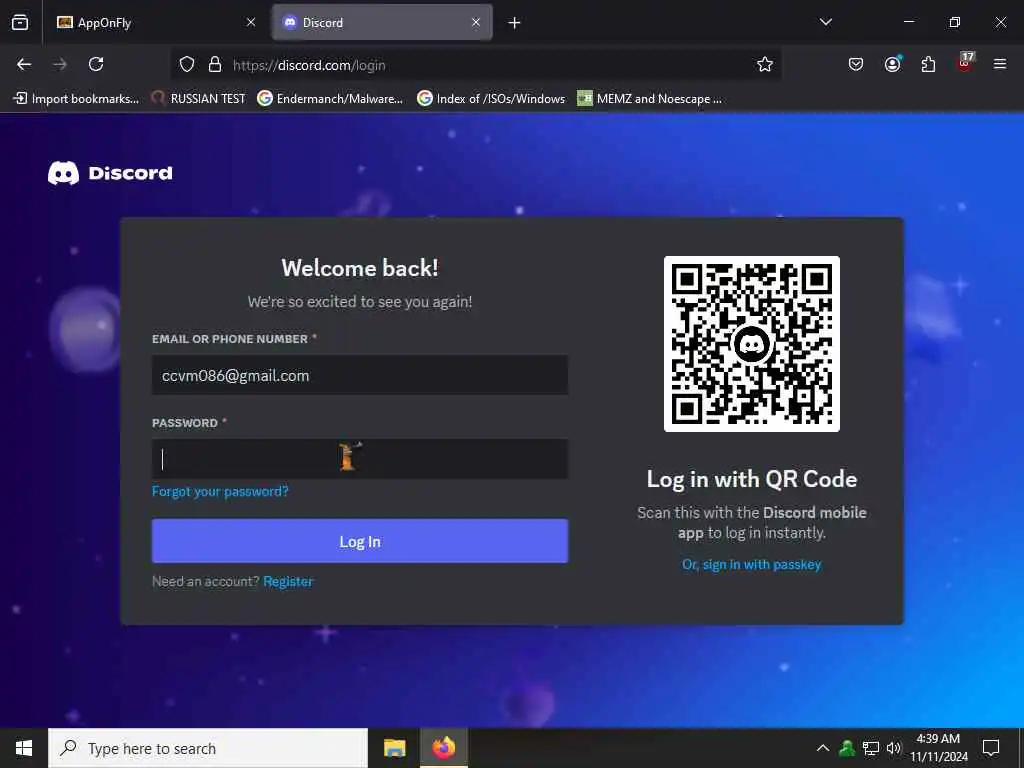Restore down the Firefox window
The image size is (1024, 768).
(955, 22)
